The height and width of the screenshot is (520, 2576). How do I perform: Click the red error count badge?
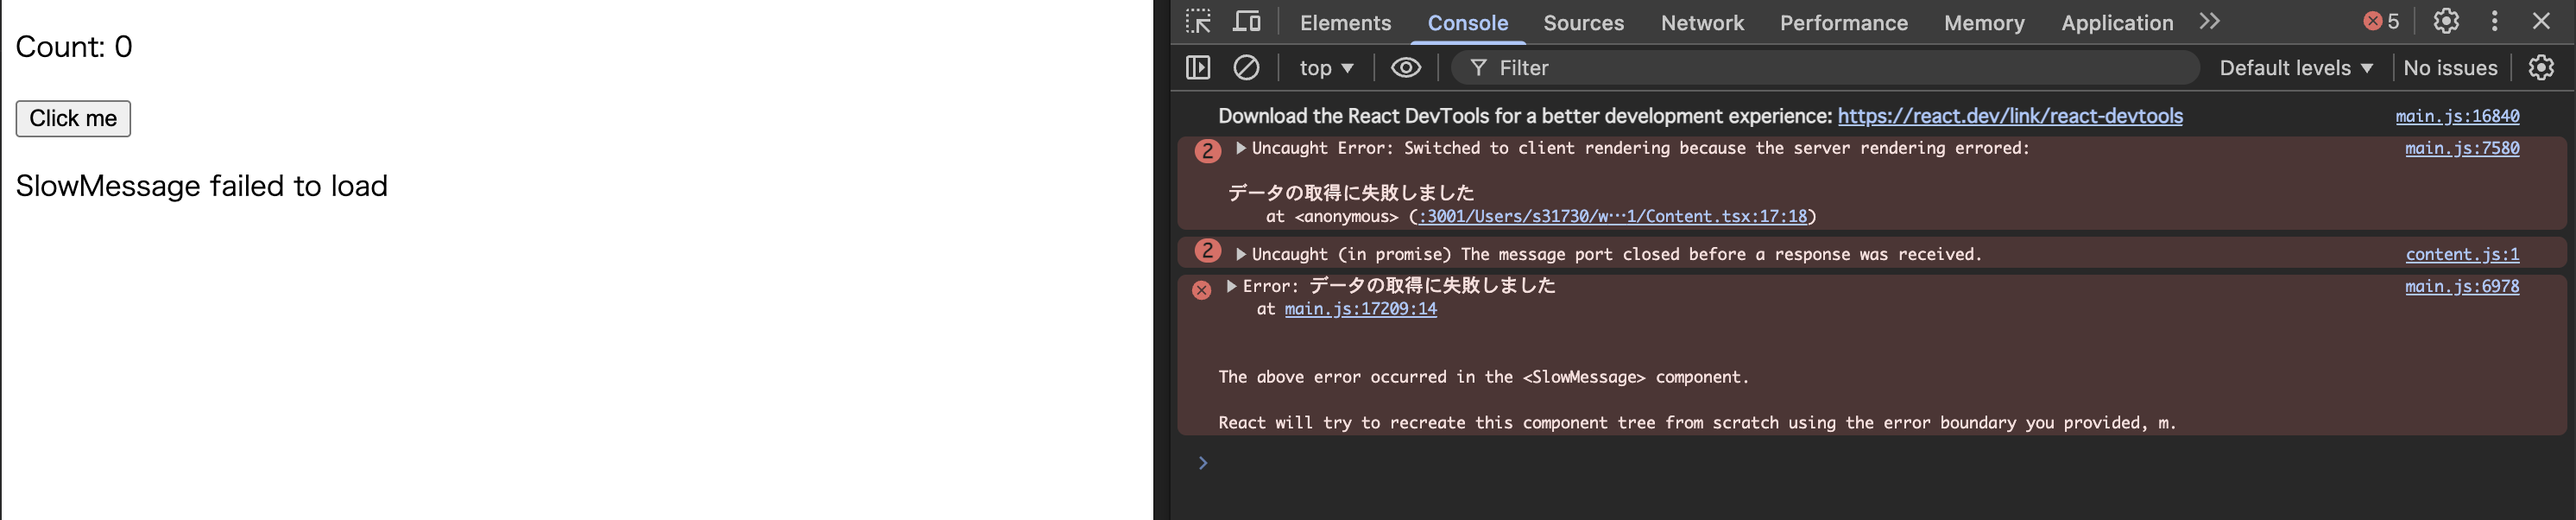2381,22
